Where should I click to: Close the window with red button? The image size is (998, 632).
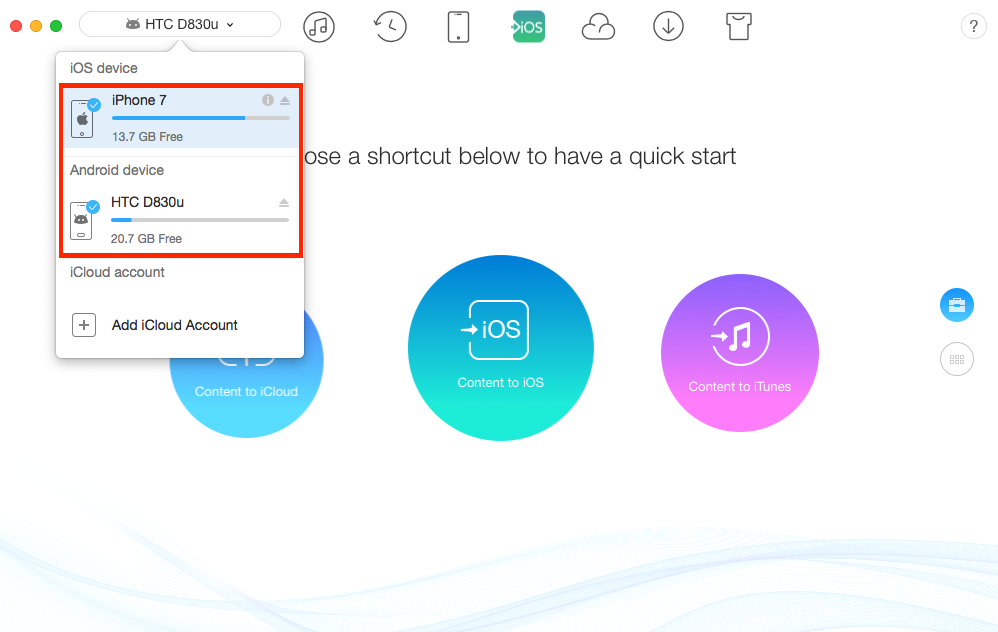17,25
